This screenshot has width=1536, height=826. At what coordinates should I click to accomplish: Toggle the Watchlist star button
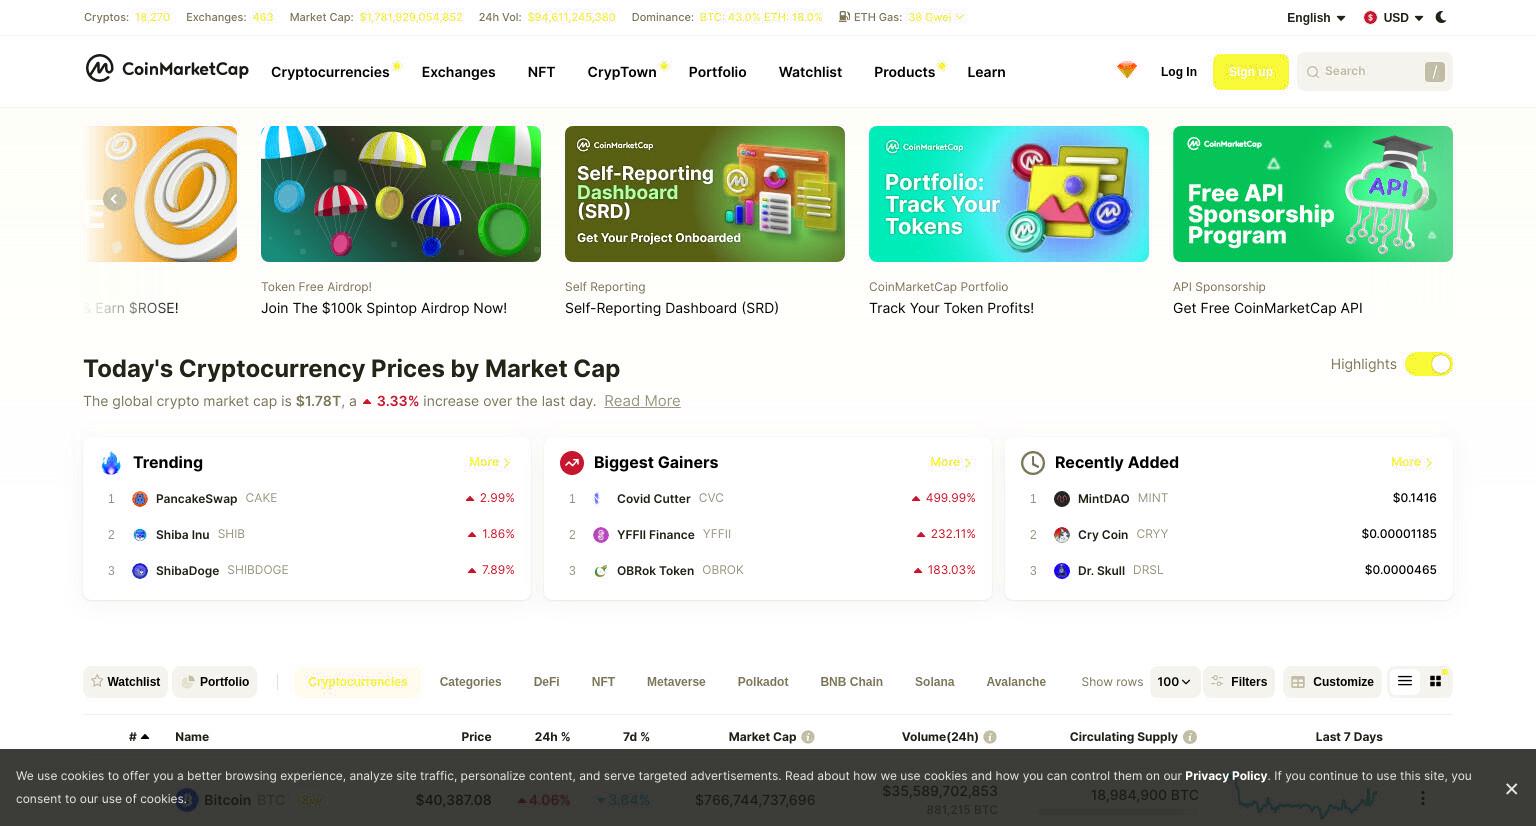125,682
